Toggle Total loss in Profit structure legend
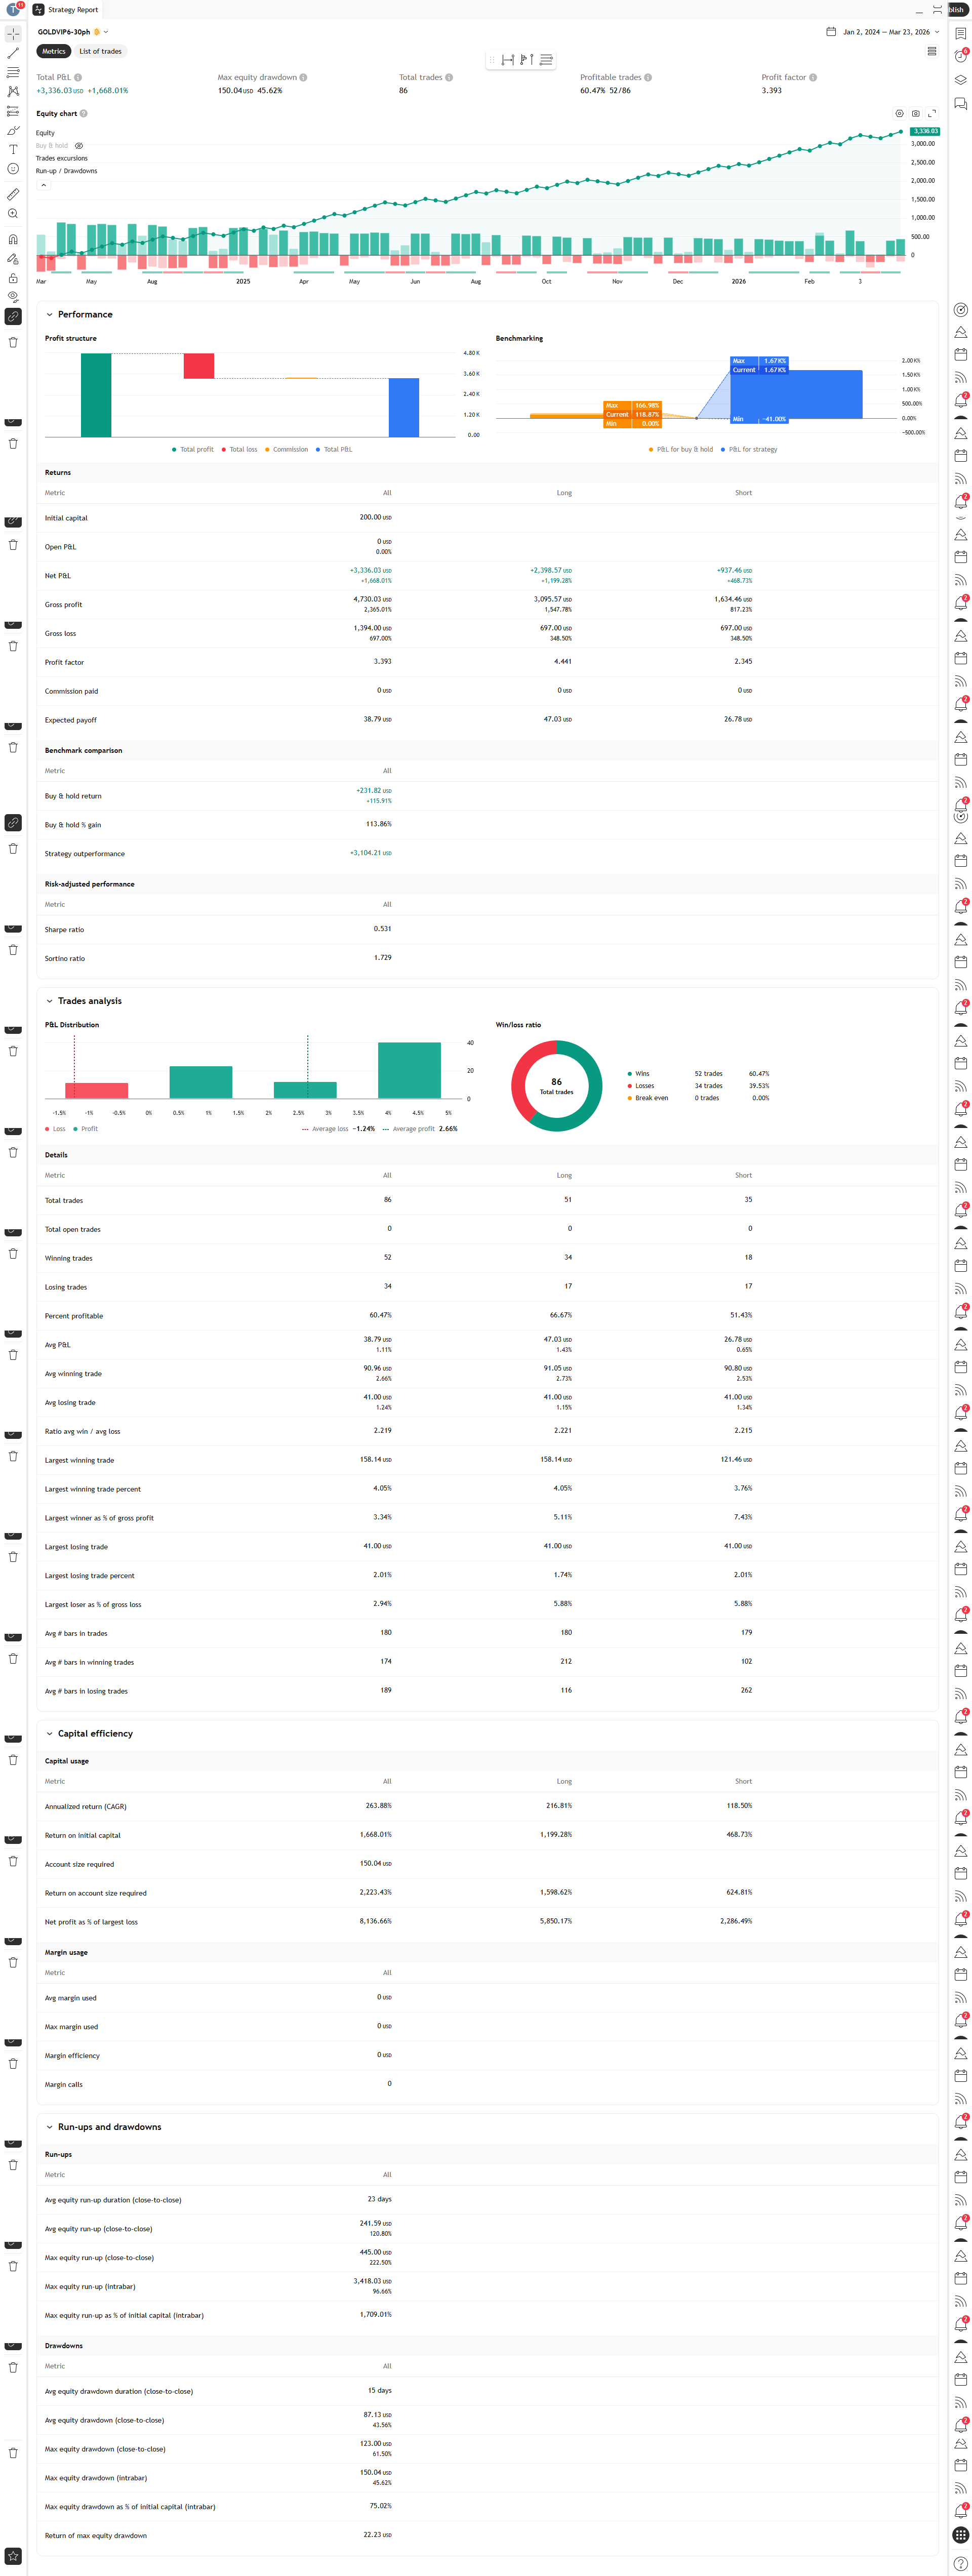Image resolution: width=972 pixels, height=2576 pixels. pyautogui.click(x=239, y=449)
